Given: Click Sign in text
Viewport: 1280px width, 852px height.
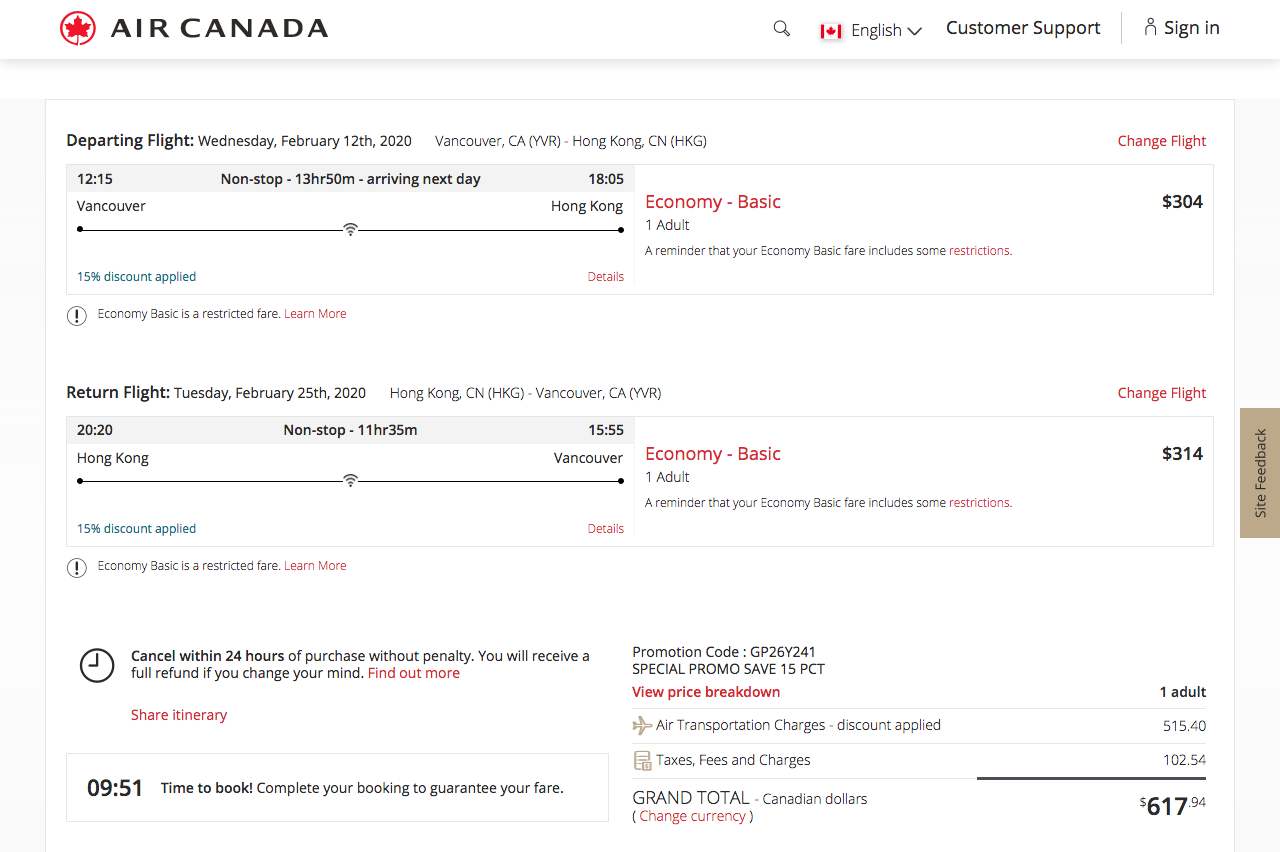Looking at the screenshot, I should 1192,28.
